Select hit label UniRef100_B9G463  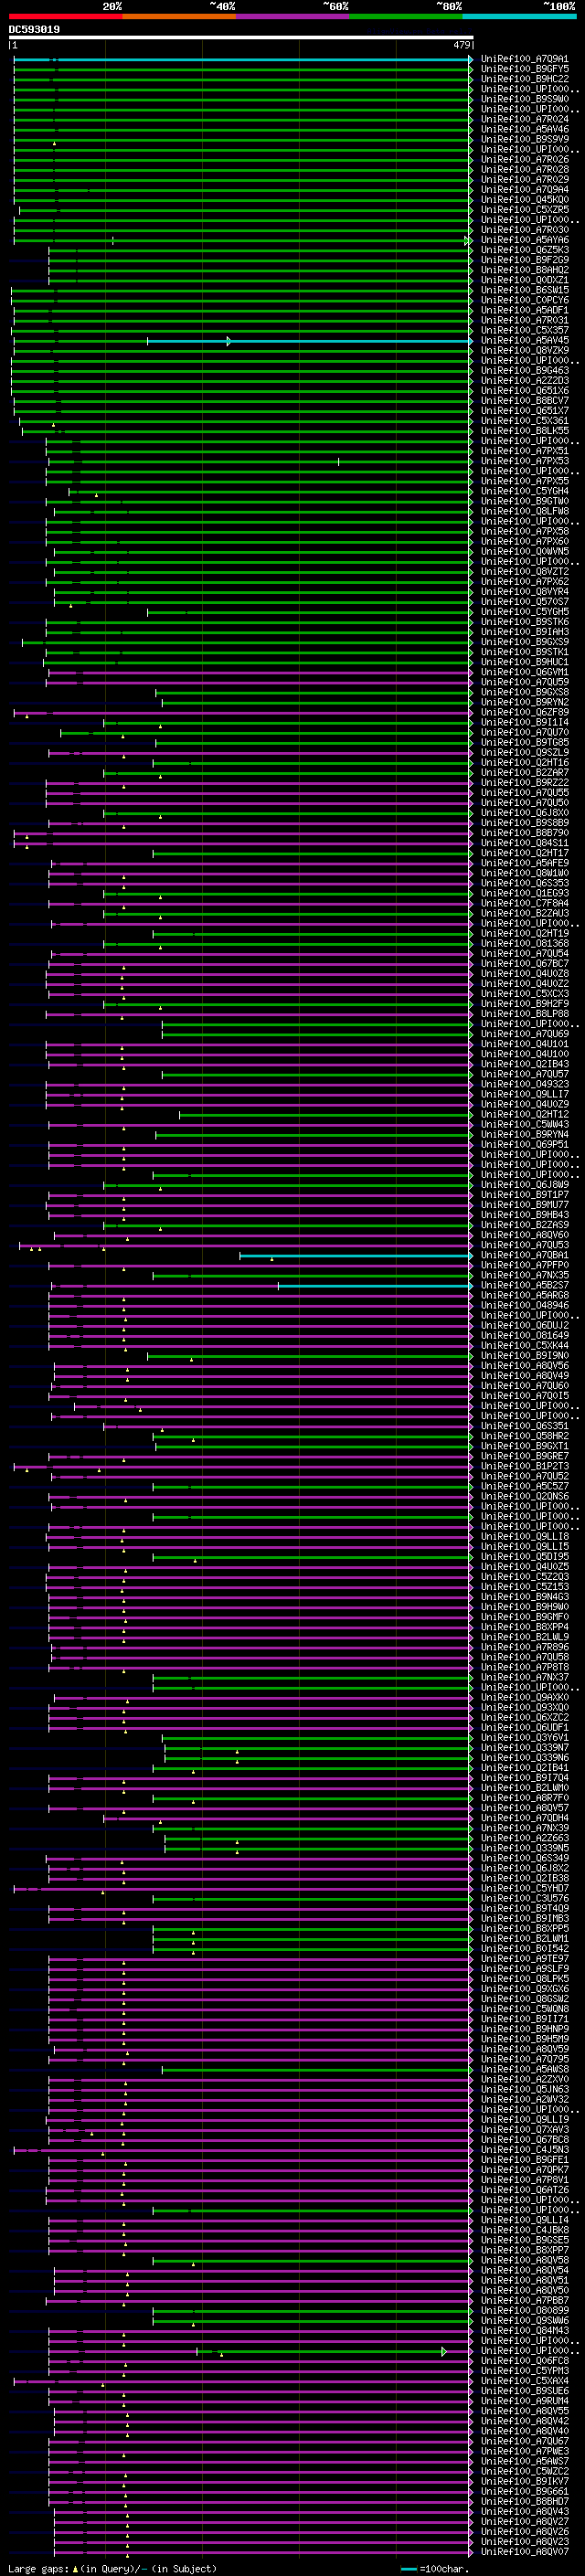tap(524, 371)
